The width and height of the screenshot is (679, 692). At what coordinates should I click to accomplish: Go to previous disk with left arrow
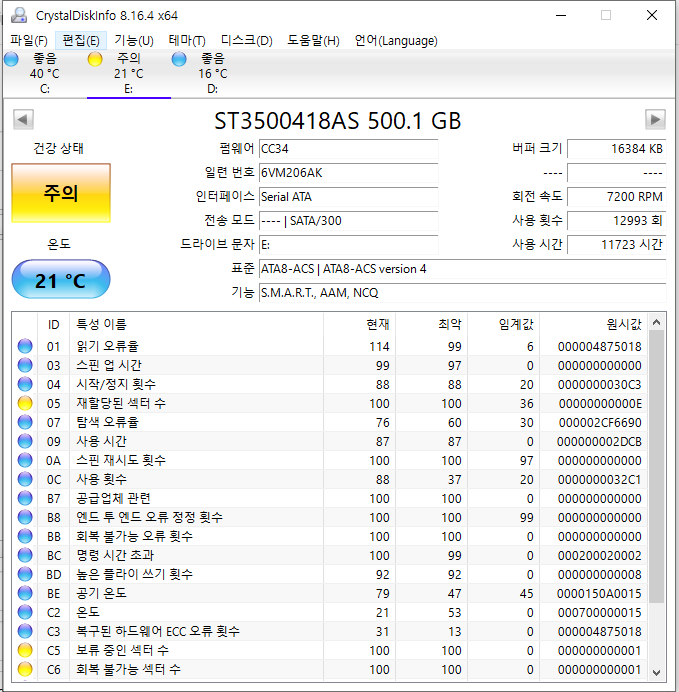pos(23,119)
